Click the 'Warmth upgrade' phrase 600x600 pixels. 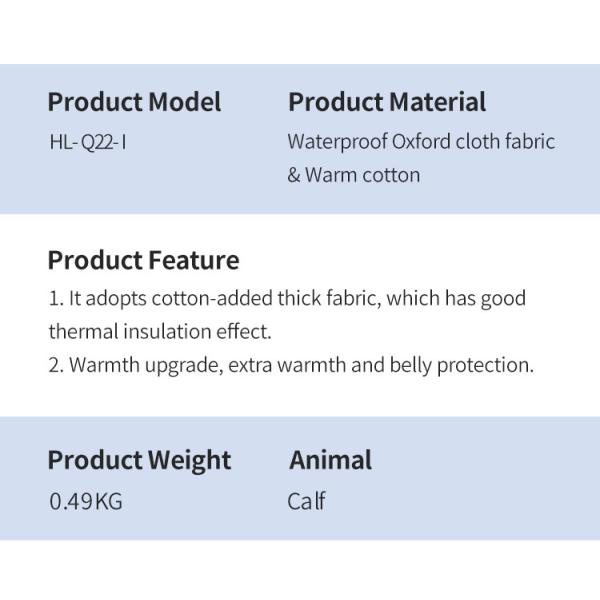coord(145,365)
